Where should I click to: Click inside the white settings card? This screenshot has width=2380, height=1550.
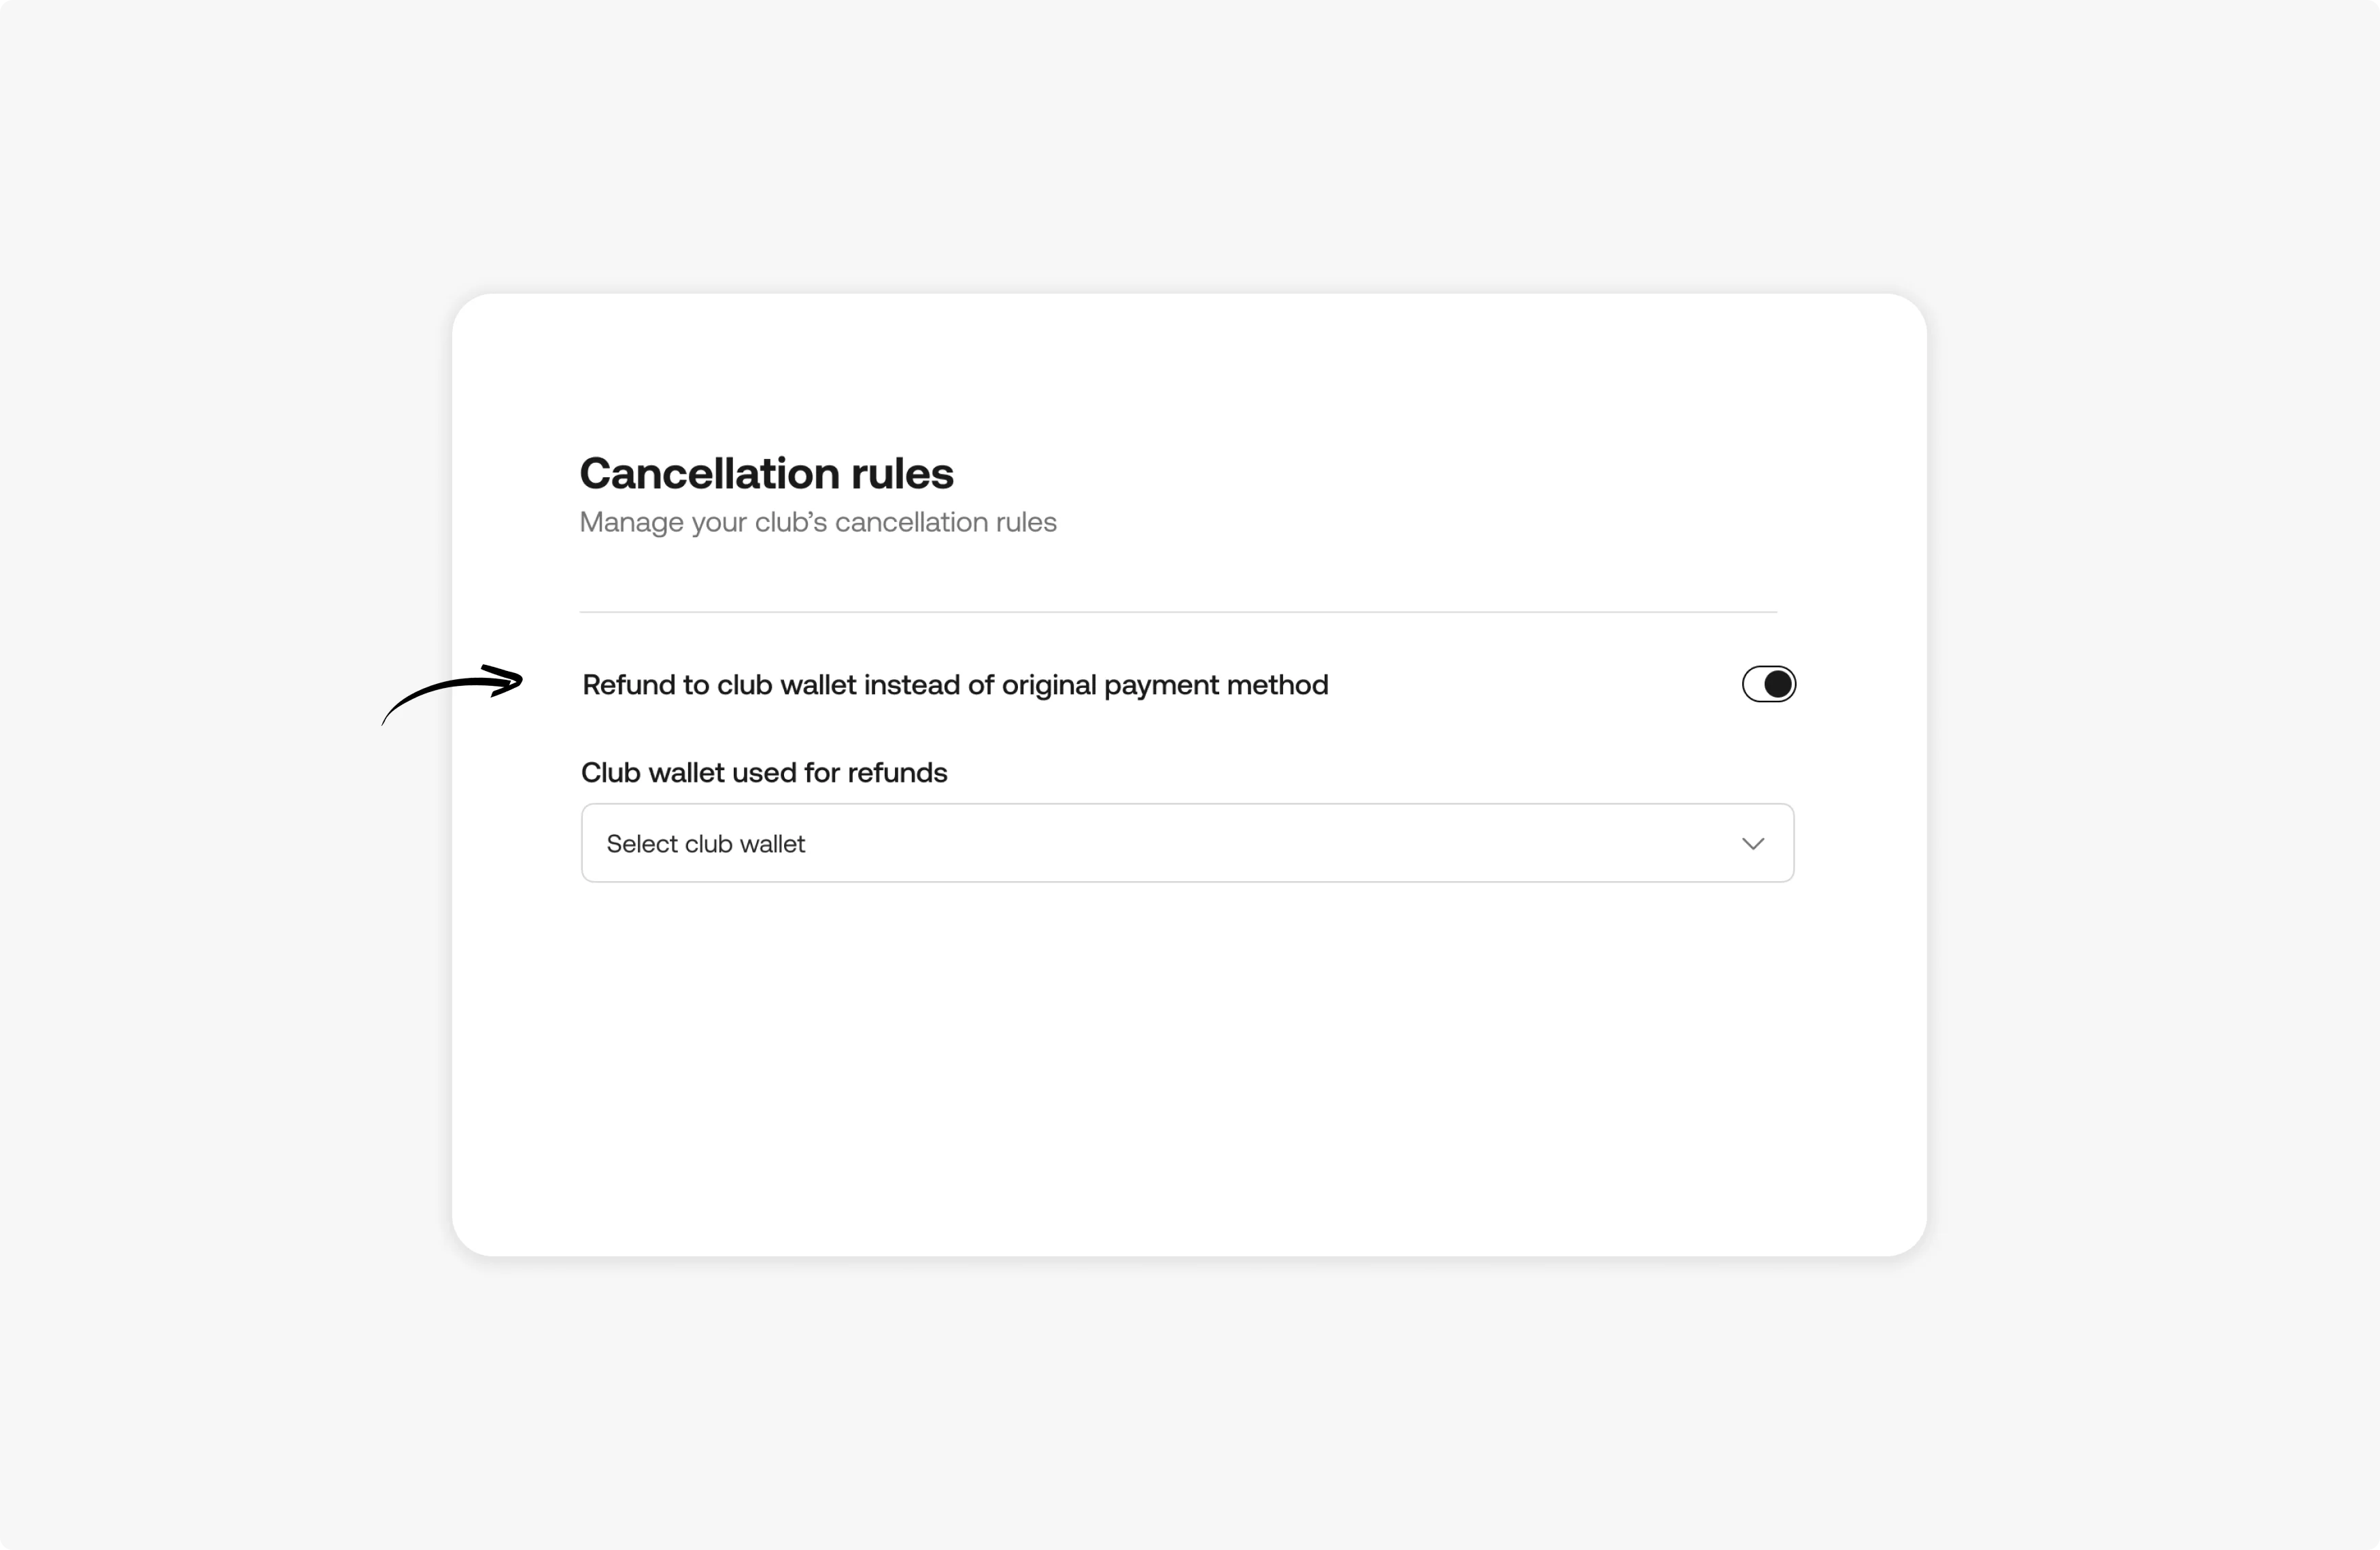point(1187,1050)
